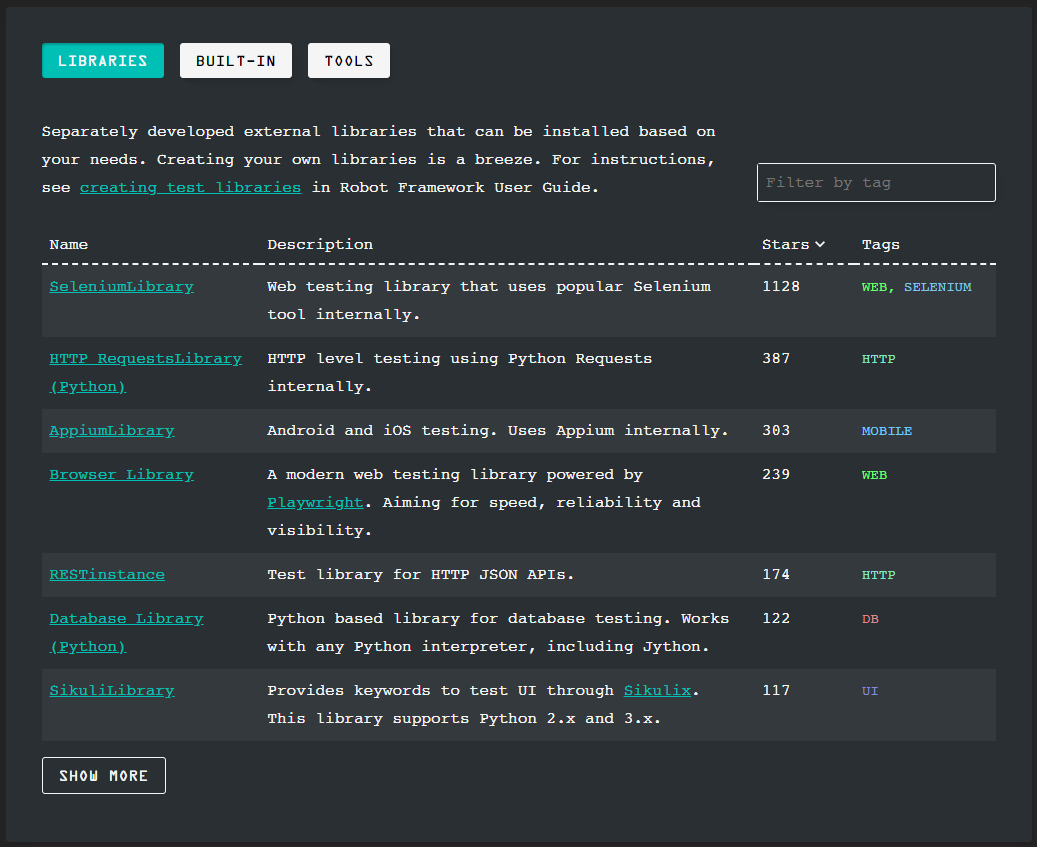The image size is (1037, 847).
Task: Open the creating test libraries guide link
Action: (x=190, y=187)
